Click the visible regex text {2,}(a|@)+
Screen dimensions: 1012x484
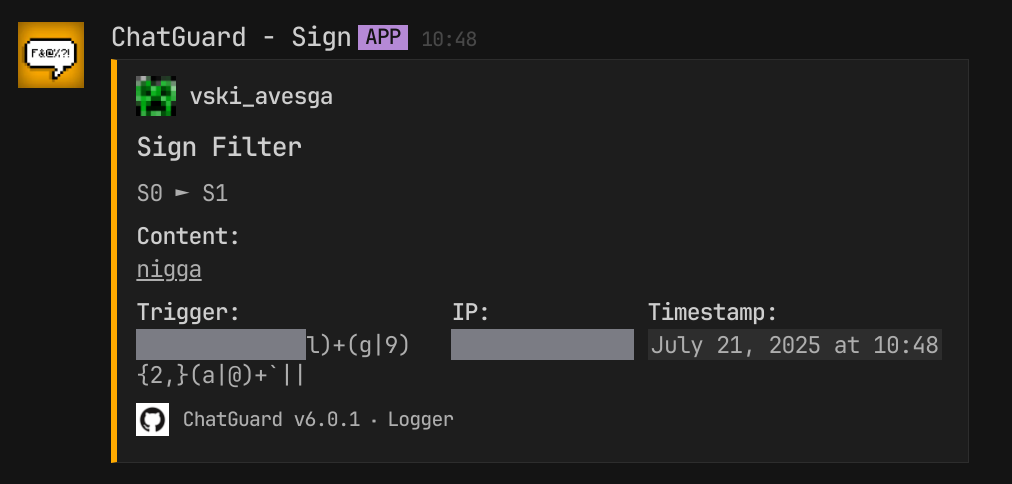point(203,376)
